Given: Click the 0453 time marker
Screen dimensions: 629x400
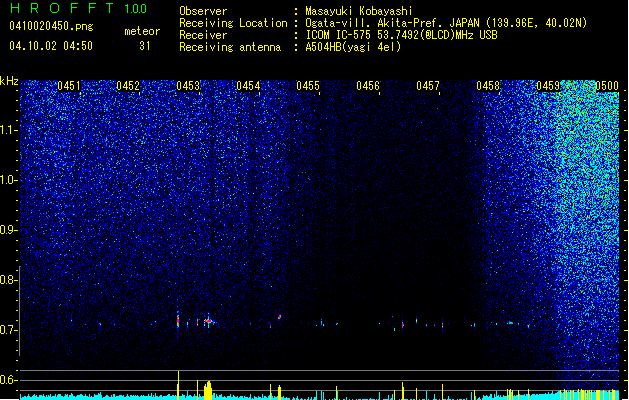Looking at the screenshot, I should click(188, 86).
